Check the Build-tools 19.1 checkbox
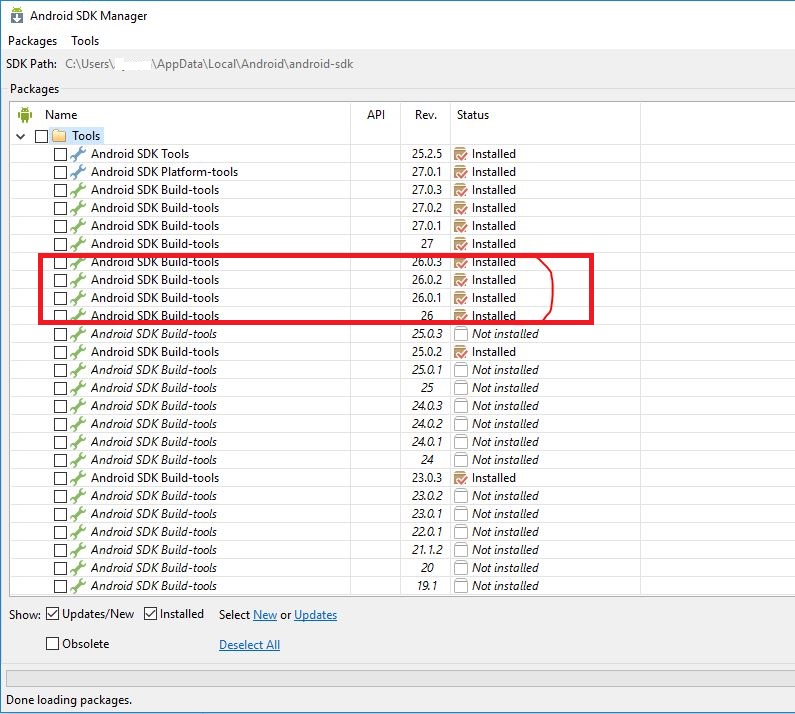Viewport: 795px width, 714px height. pos(60,586)
